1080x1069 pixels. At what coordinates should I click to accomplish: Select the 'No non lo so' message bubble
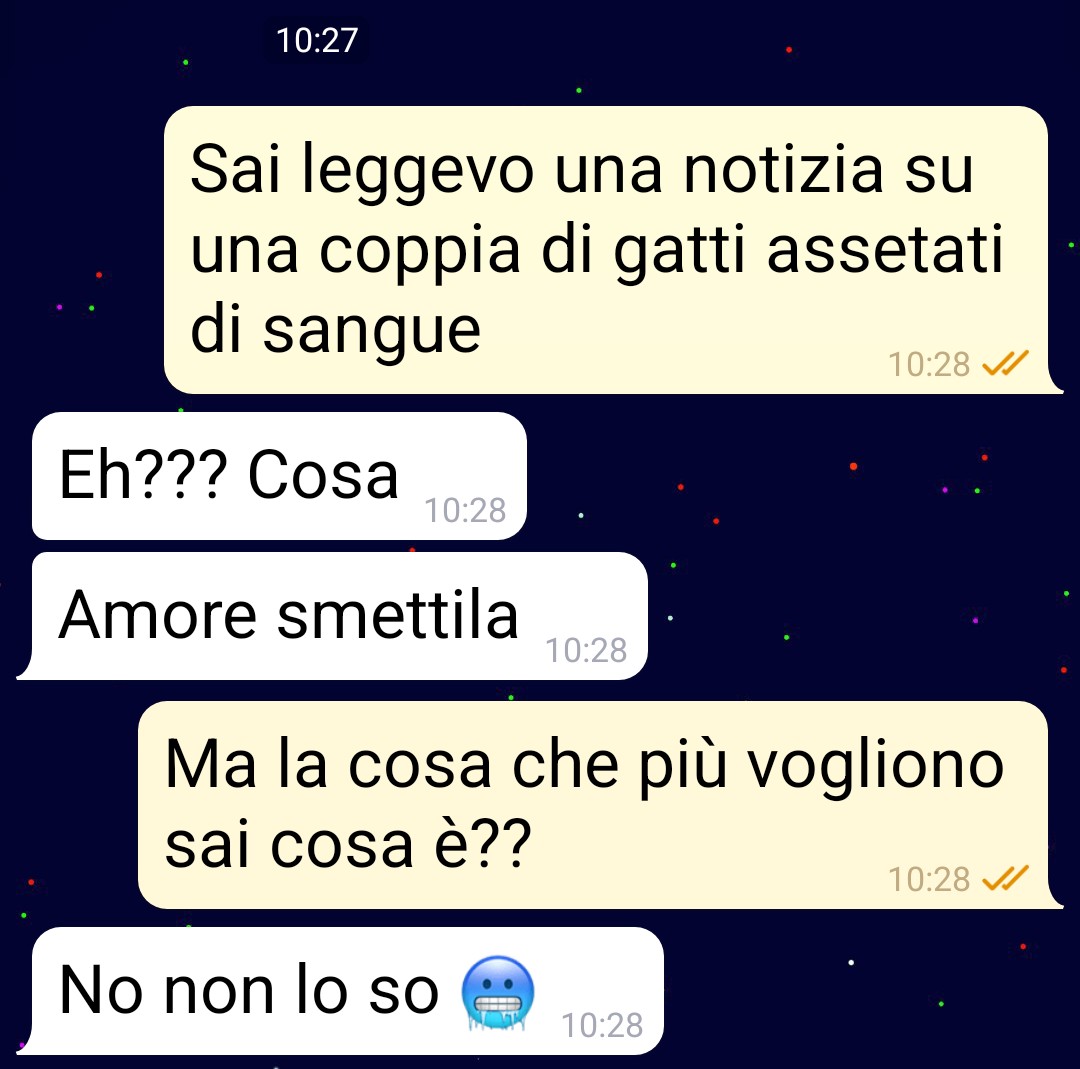coord(340,990)
